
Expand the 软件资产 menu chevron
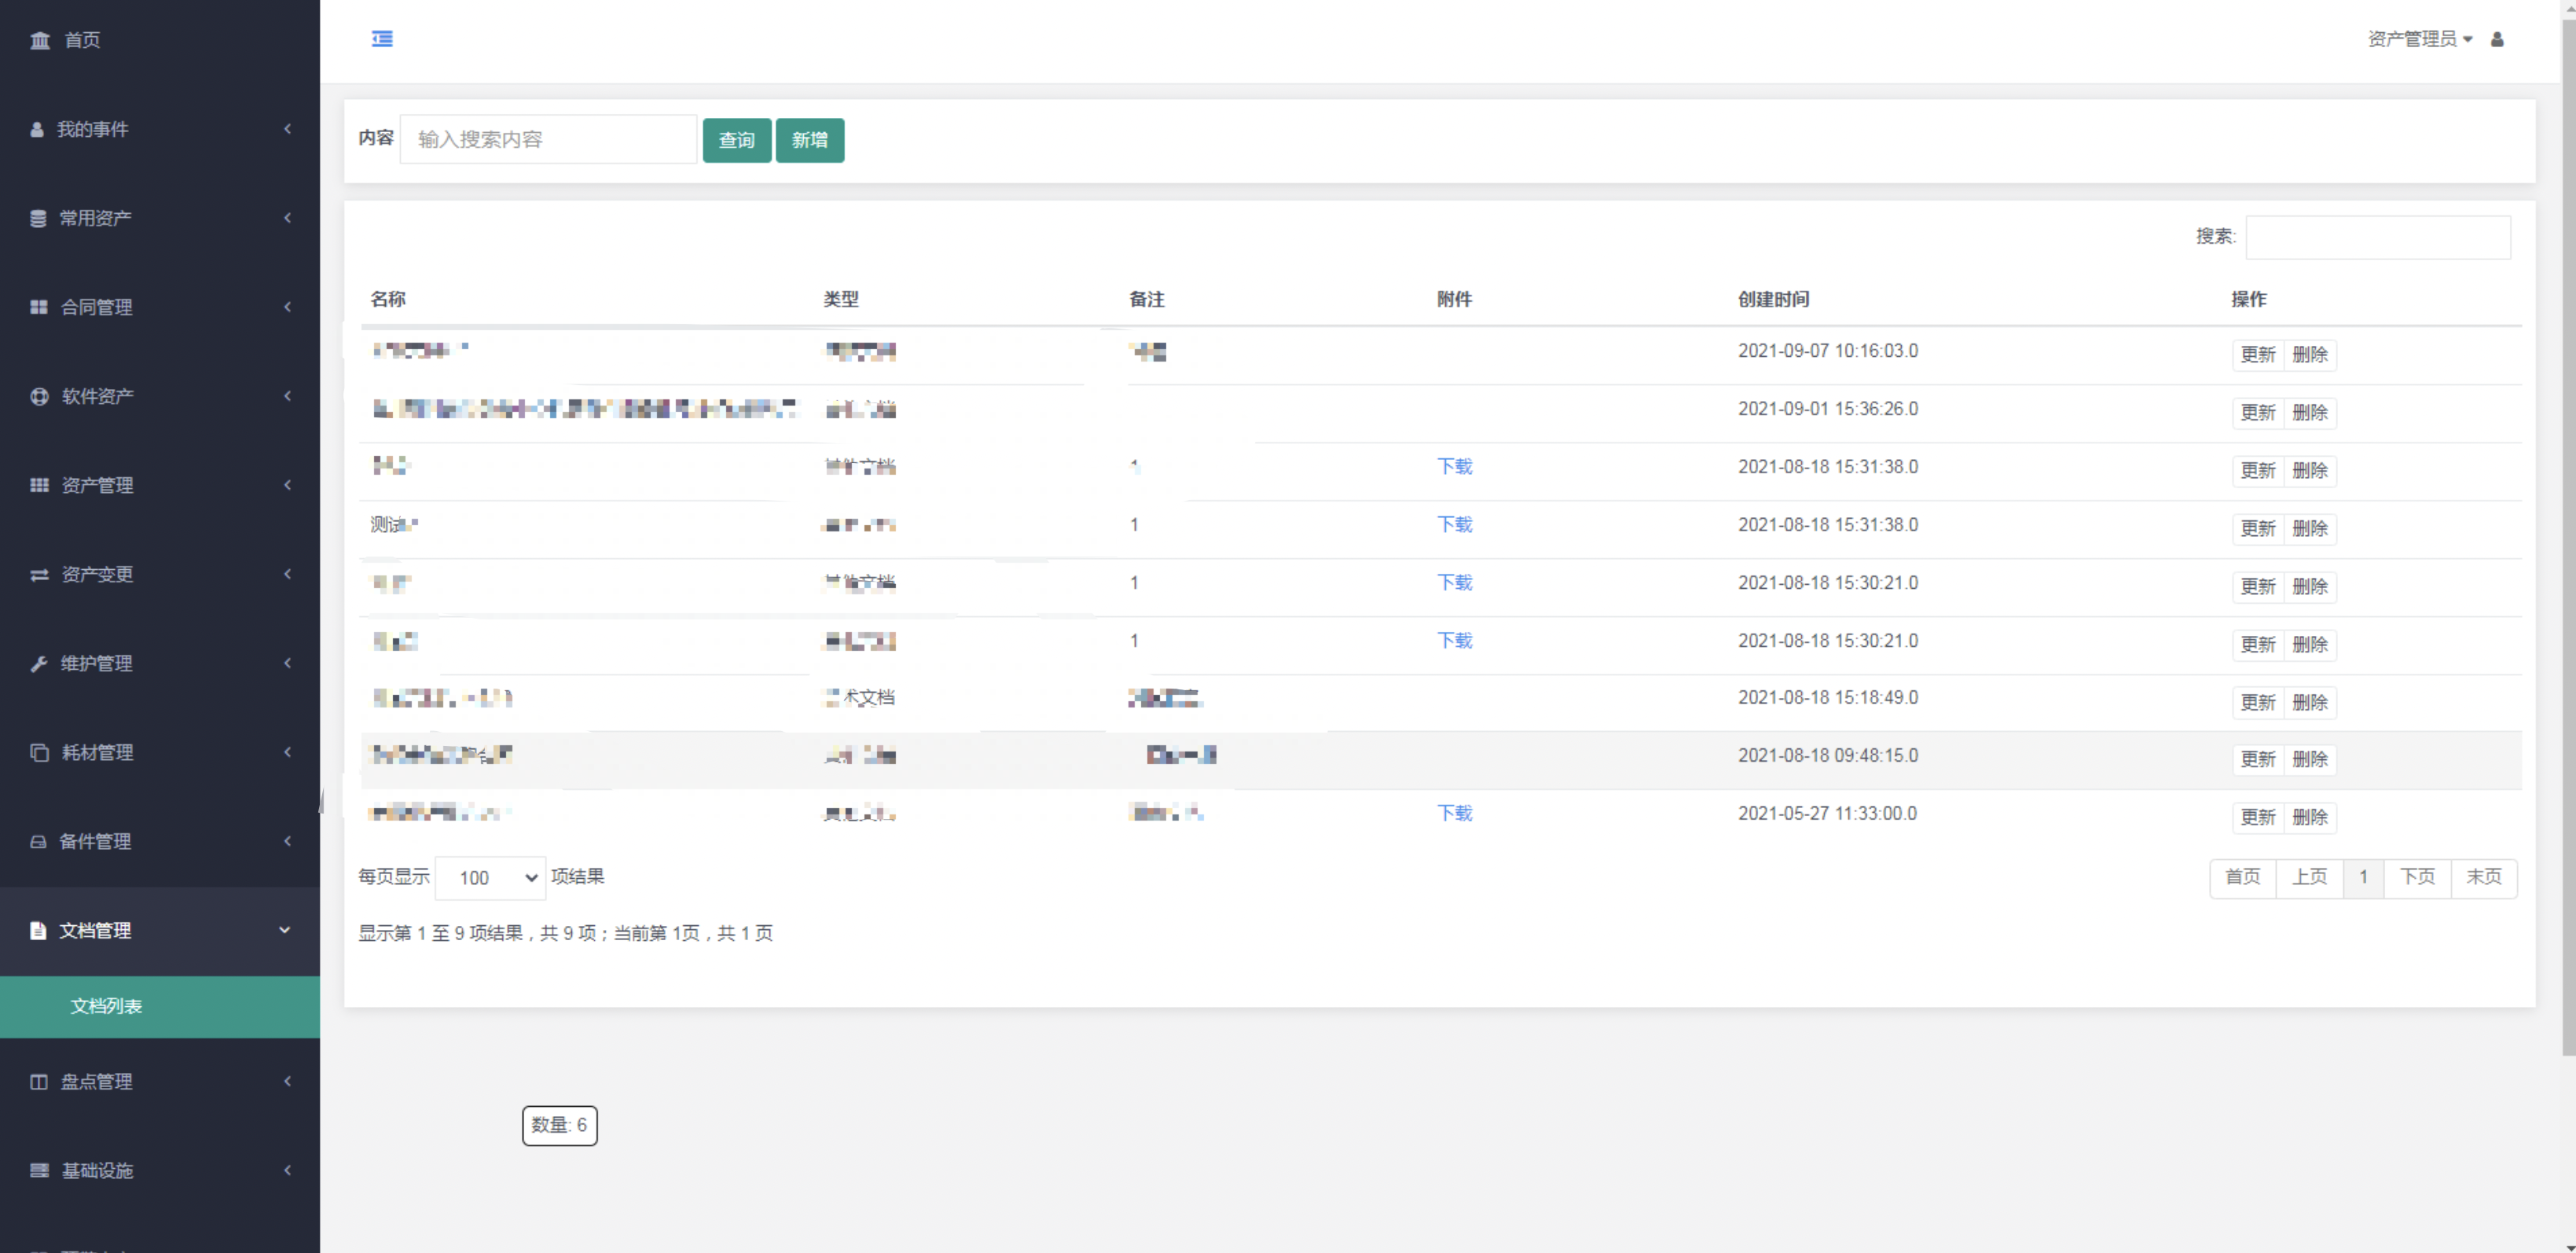click(287, 396)
